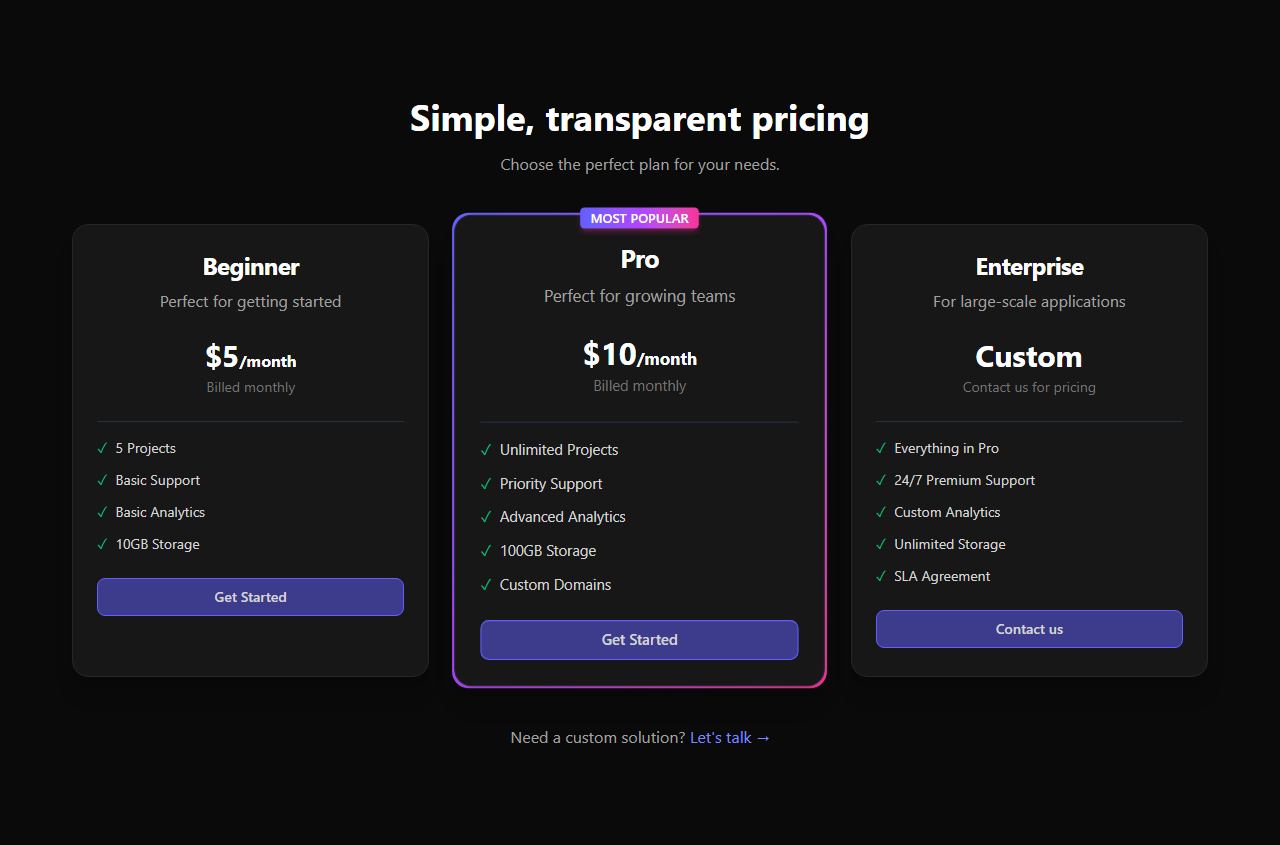Click the Simple, transparent pricing heading
1280x845 pixels.
coord(640,119)
